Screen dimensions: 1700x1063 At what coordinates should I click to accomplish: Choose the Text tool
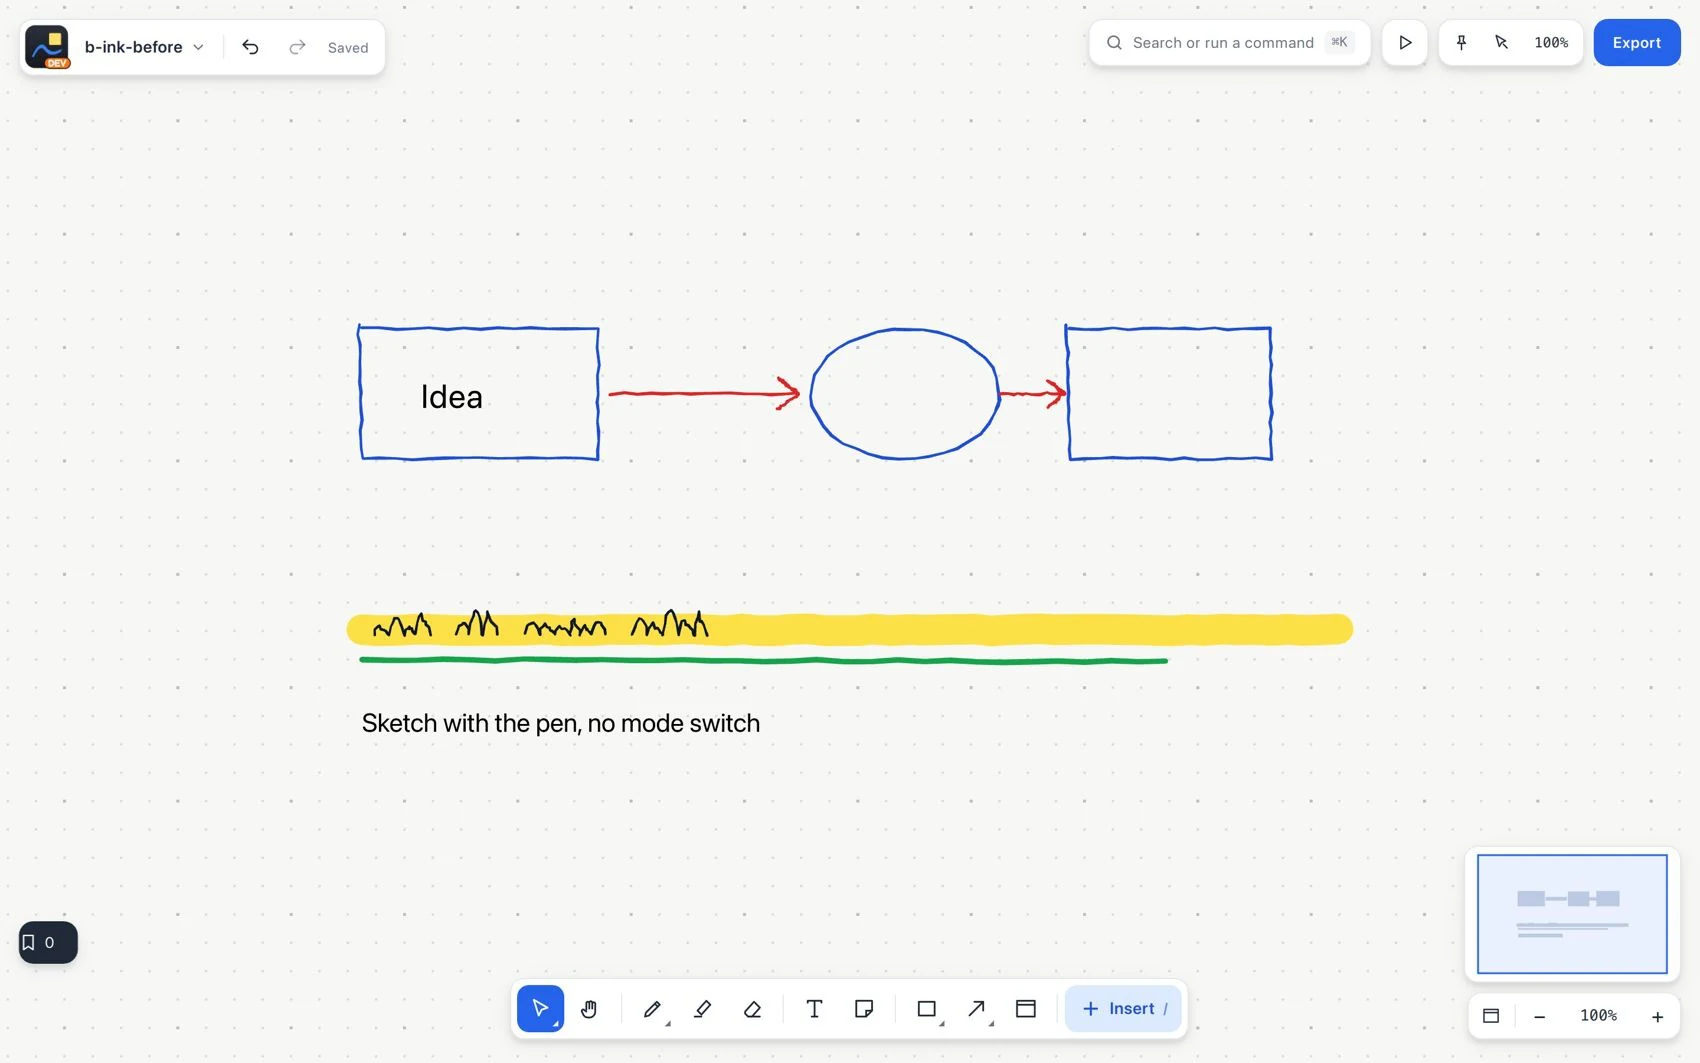(814, 1009)
